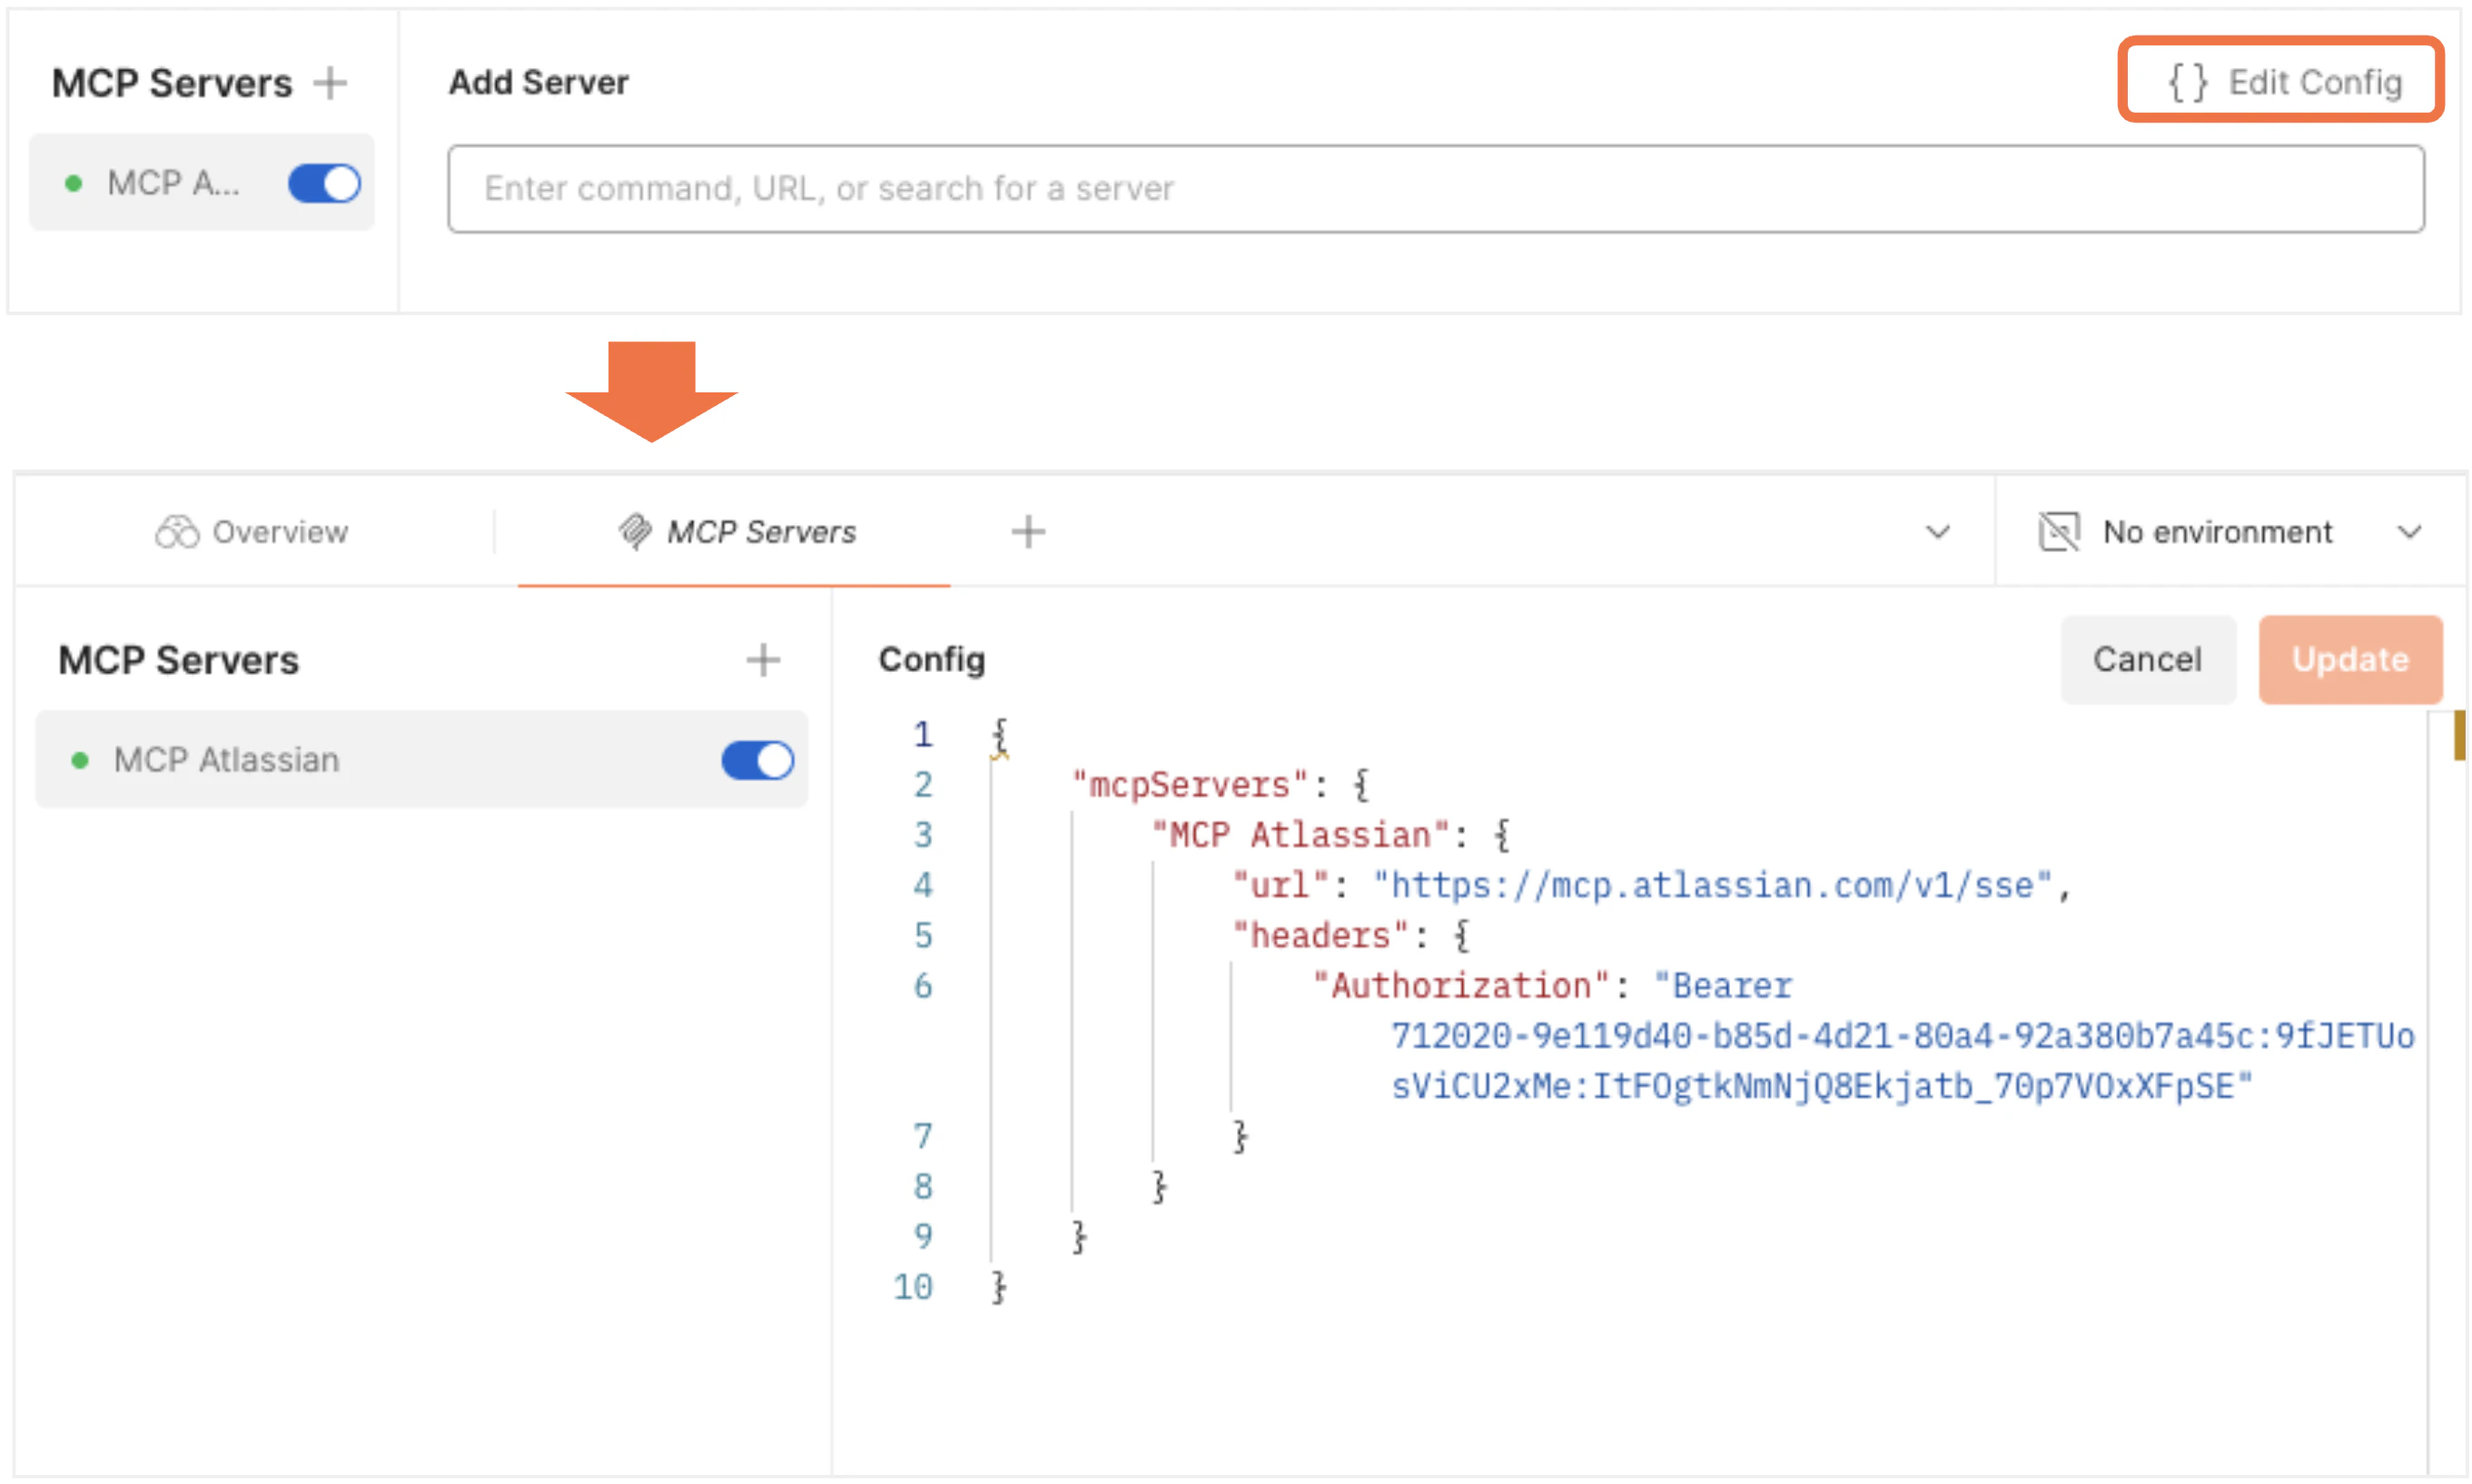The height and width of the screenshot is (1484, 2472).
Task: Expand the tab list chevron dropdown
Action: [x=1938, y=532]
